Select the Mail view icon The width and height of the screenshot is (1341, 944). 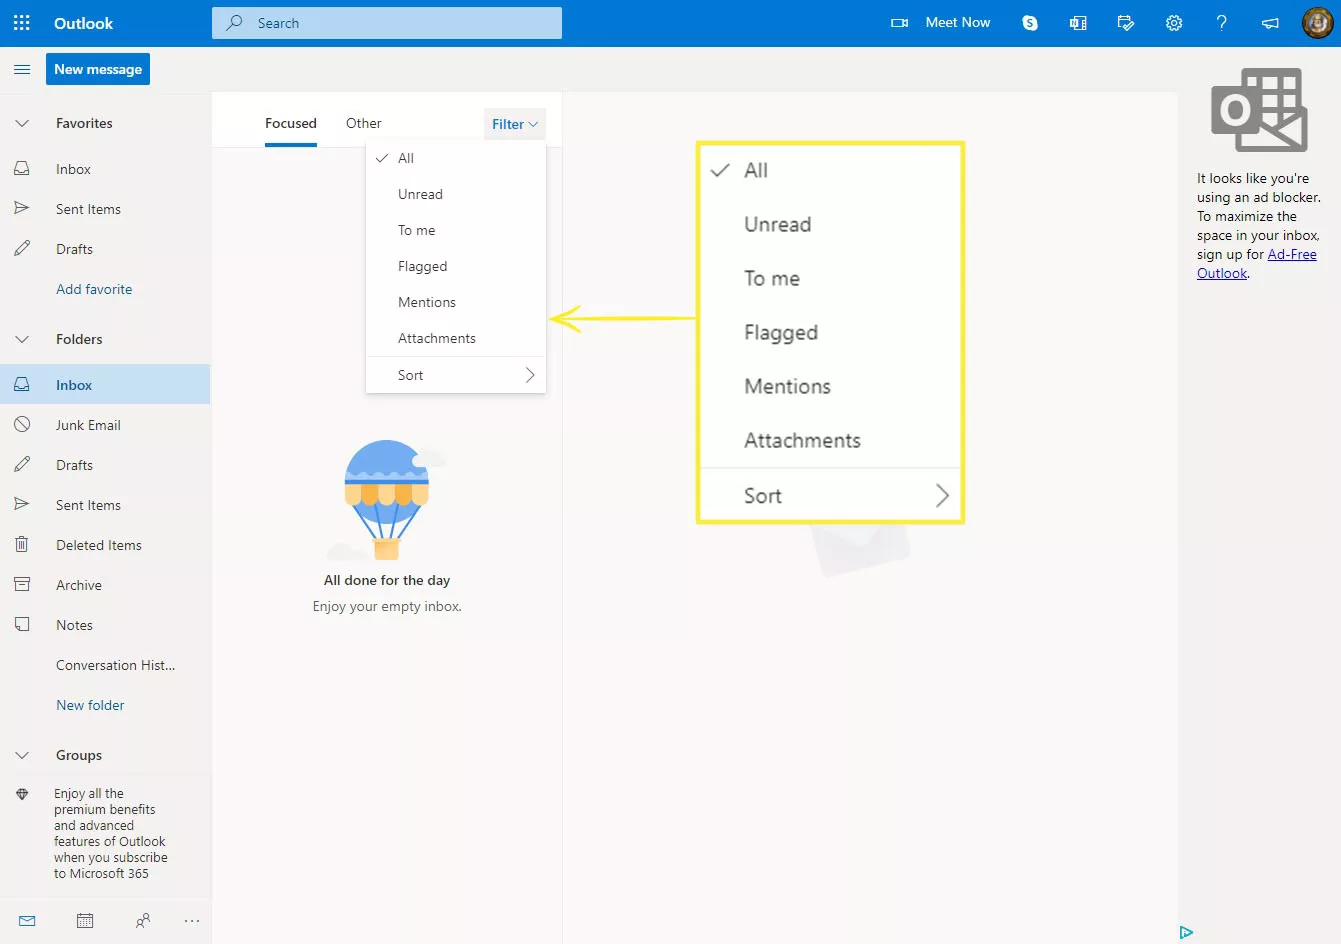[27, 920]
